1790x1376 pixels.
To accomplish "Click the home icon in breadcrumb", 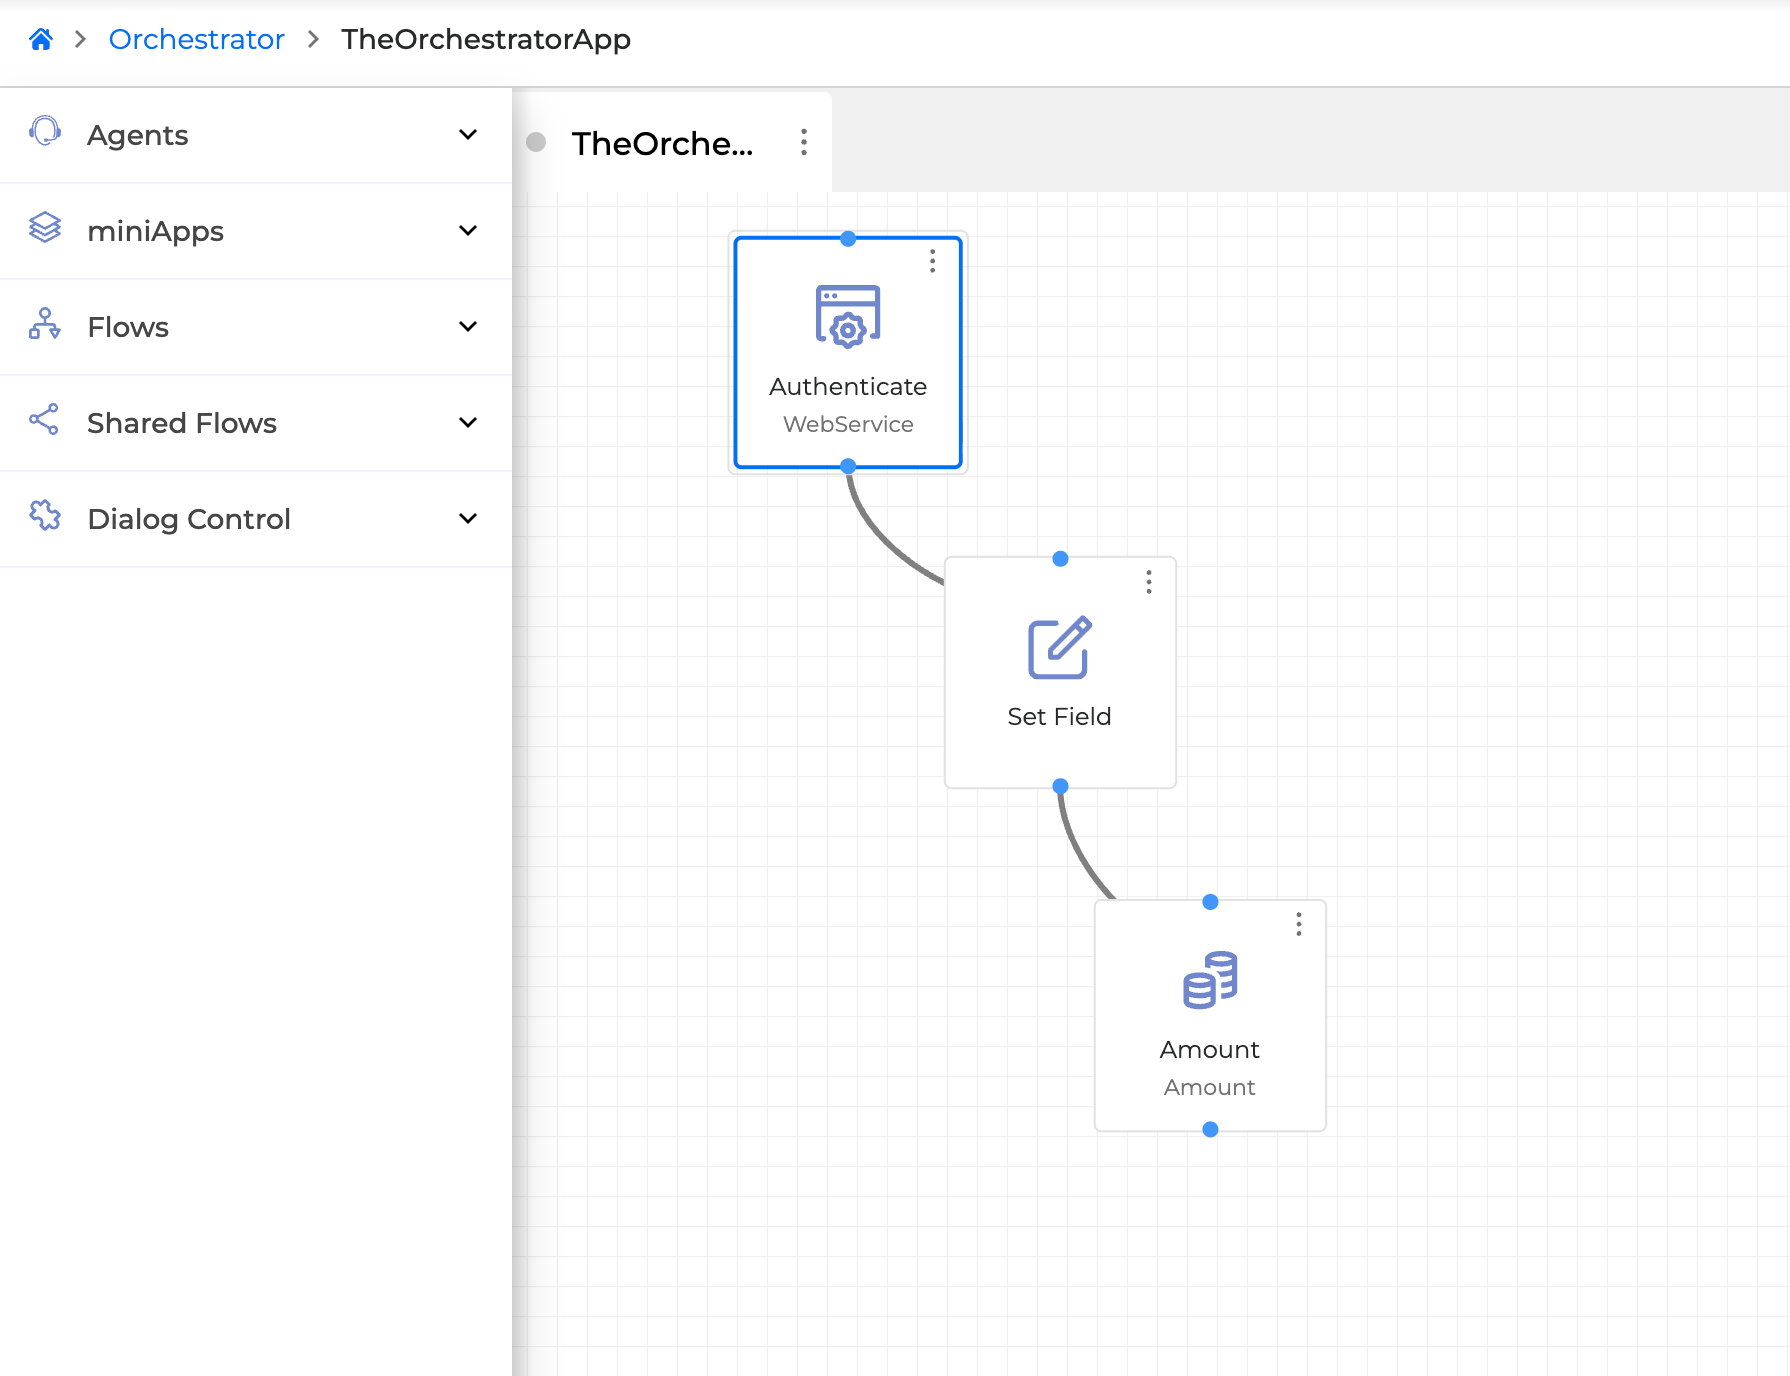I will click(41, 40).
